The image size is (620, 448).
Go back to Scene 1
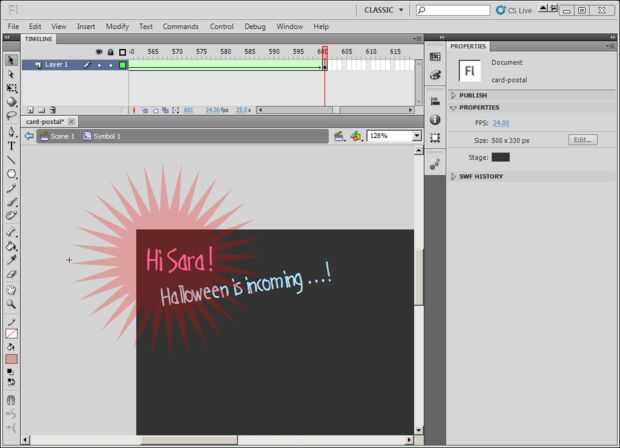pyautogui.click(x=58, y=136)
